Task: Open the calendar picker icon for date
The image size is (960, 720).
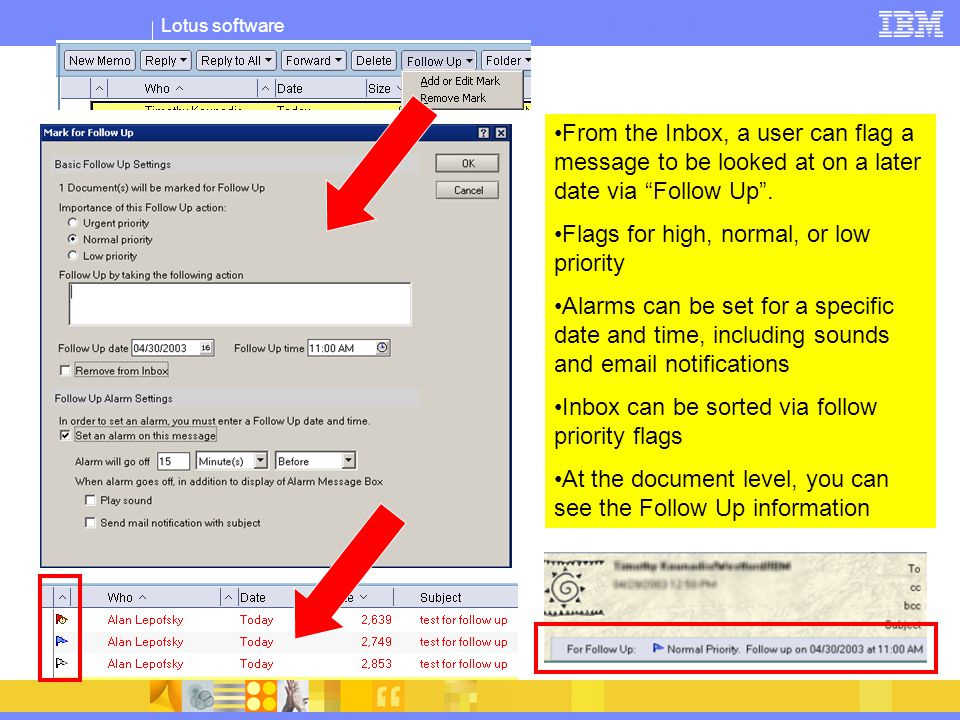Action: click(x=206, y=348)
